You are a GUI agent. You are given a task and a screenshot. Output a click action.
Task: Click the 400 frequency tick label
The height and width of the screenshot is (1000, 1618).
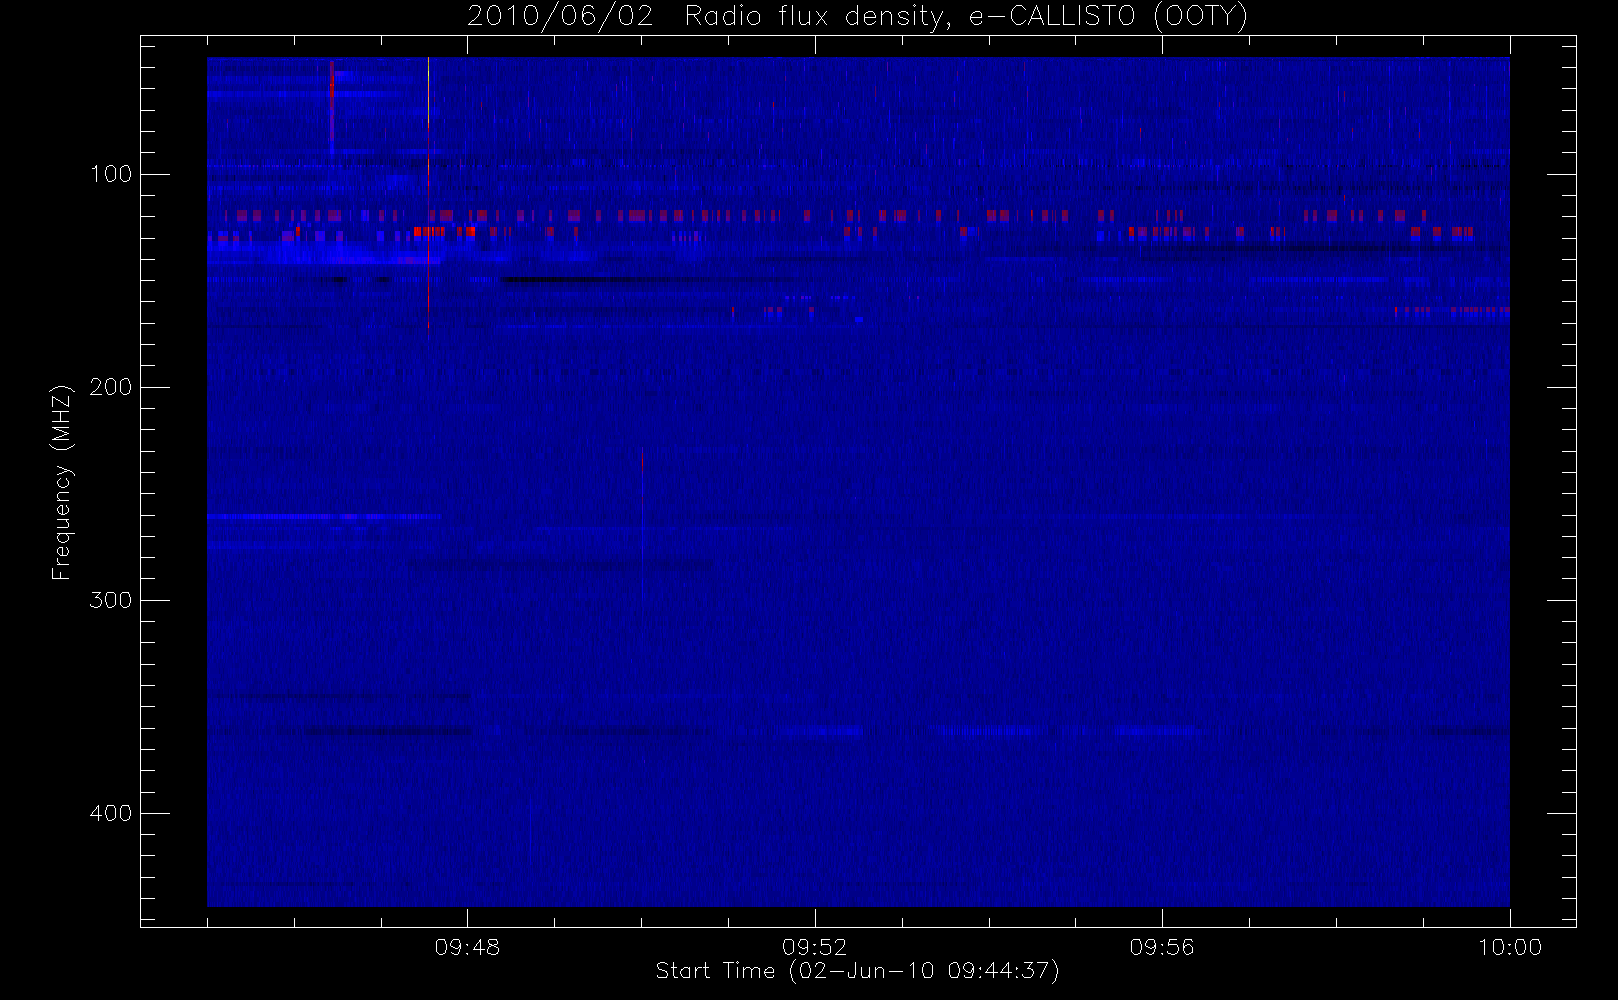tap(111, 813)
